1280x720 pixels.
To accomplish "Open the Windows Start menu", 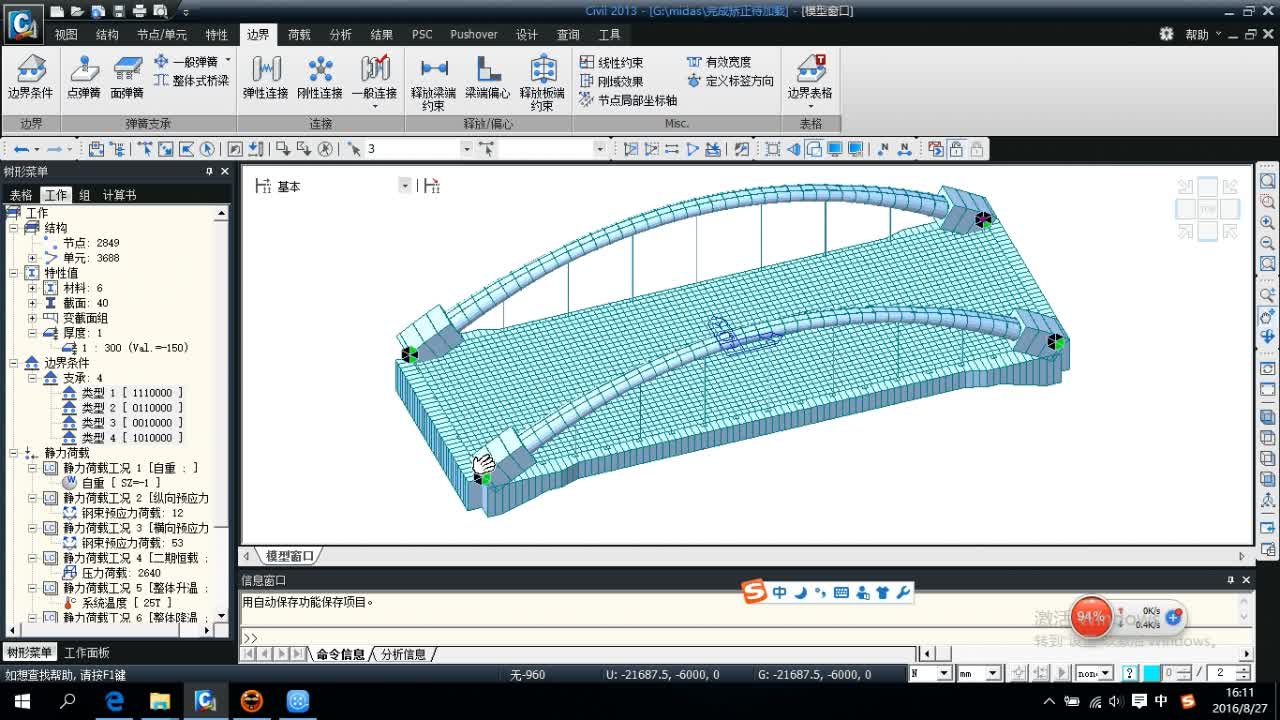I will pyautogui.click(x=22, y=701).
